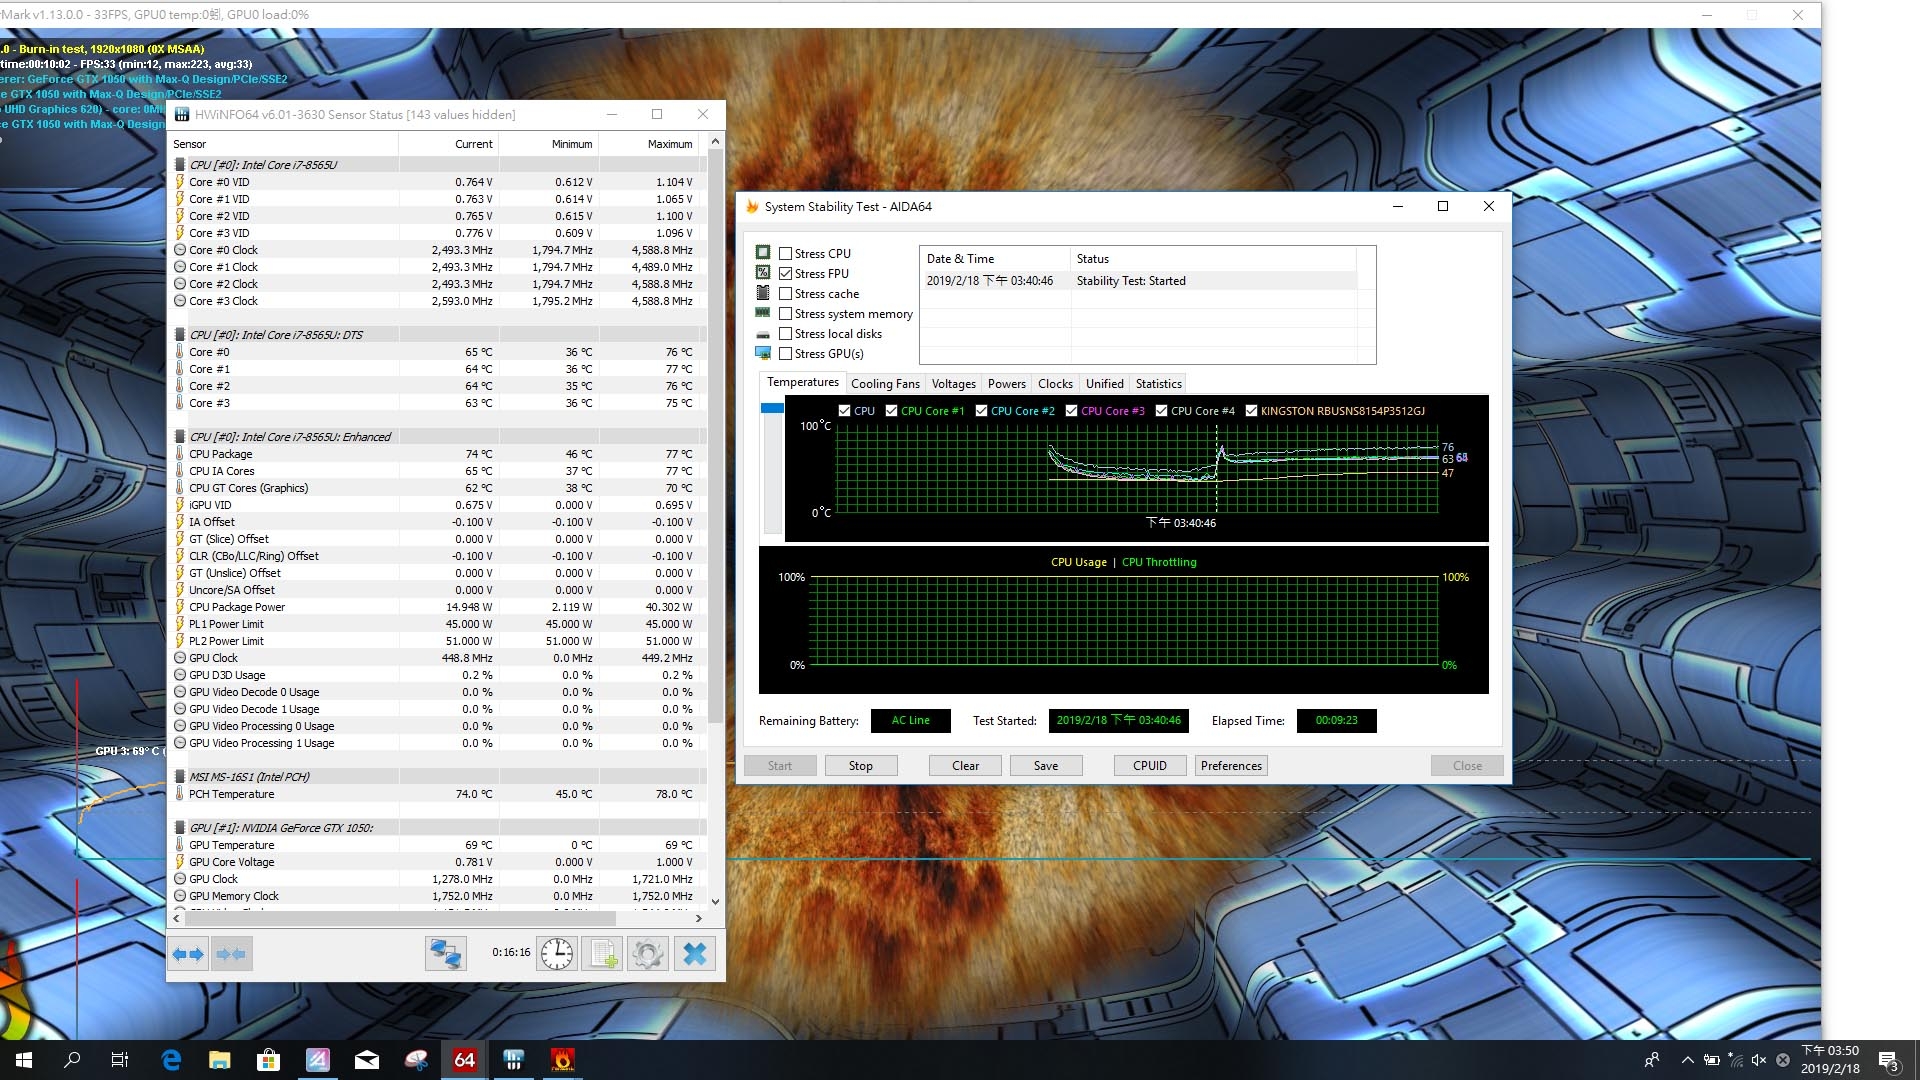Open the Wi-Fi network tray icon
The image size is (1920, 1080).
(1736, 1060)
